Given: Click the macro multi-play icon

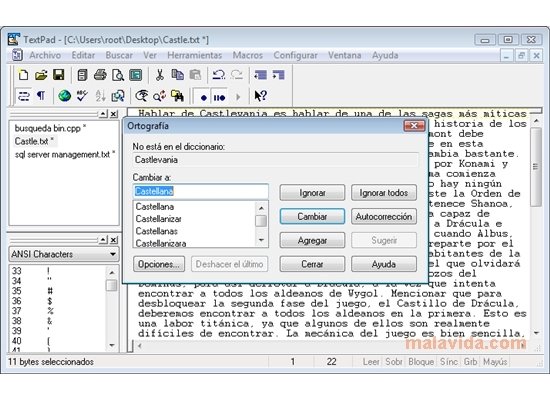Looking at the screenshot, I should click(x=220, y=98).
